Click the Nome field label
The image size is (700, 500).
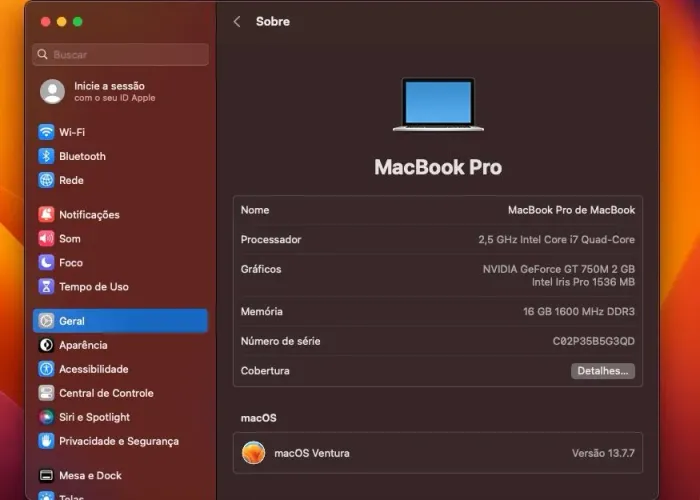[x=255, y=210]
